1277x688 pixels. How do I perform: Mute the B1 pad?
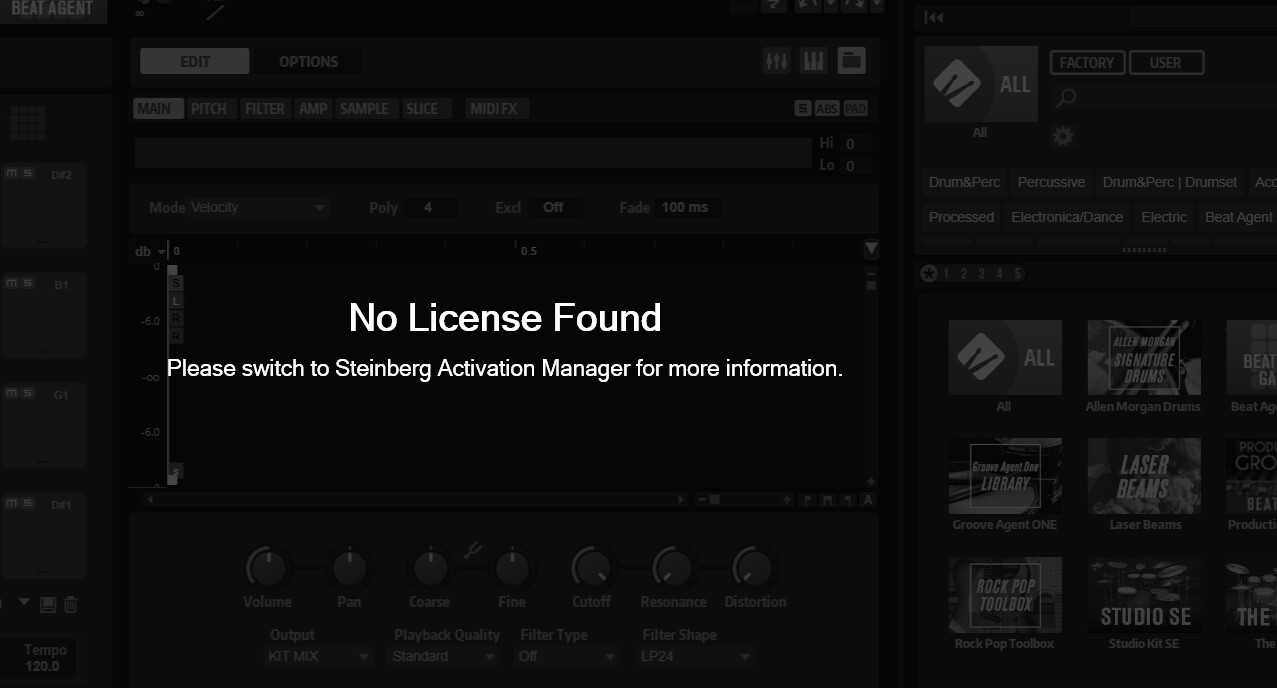(x=11, y=284)
